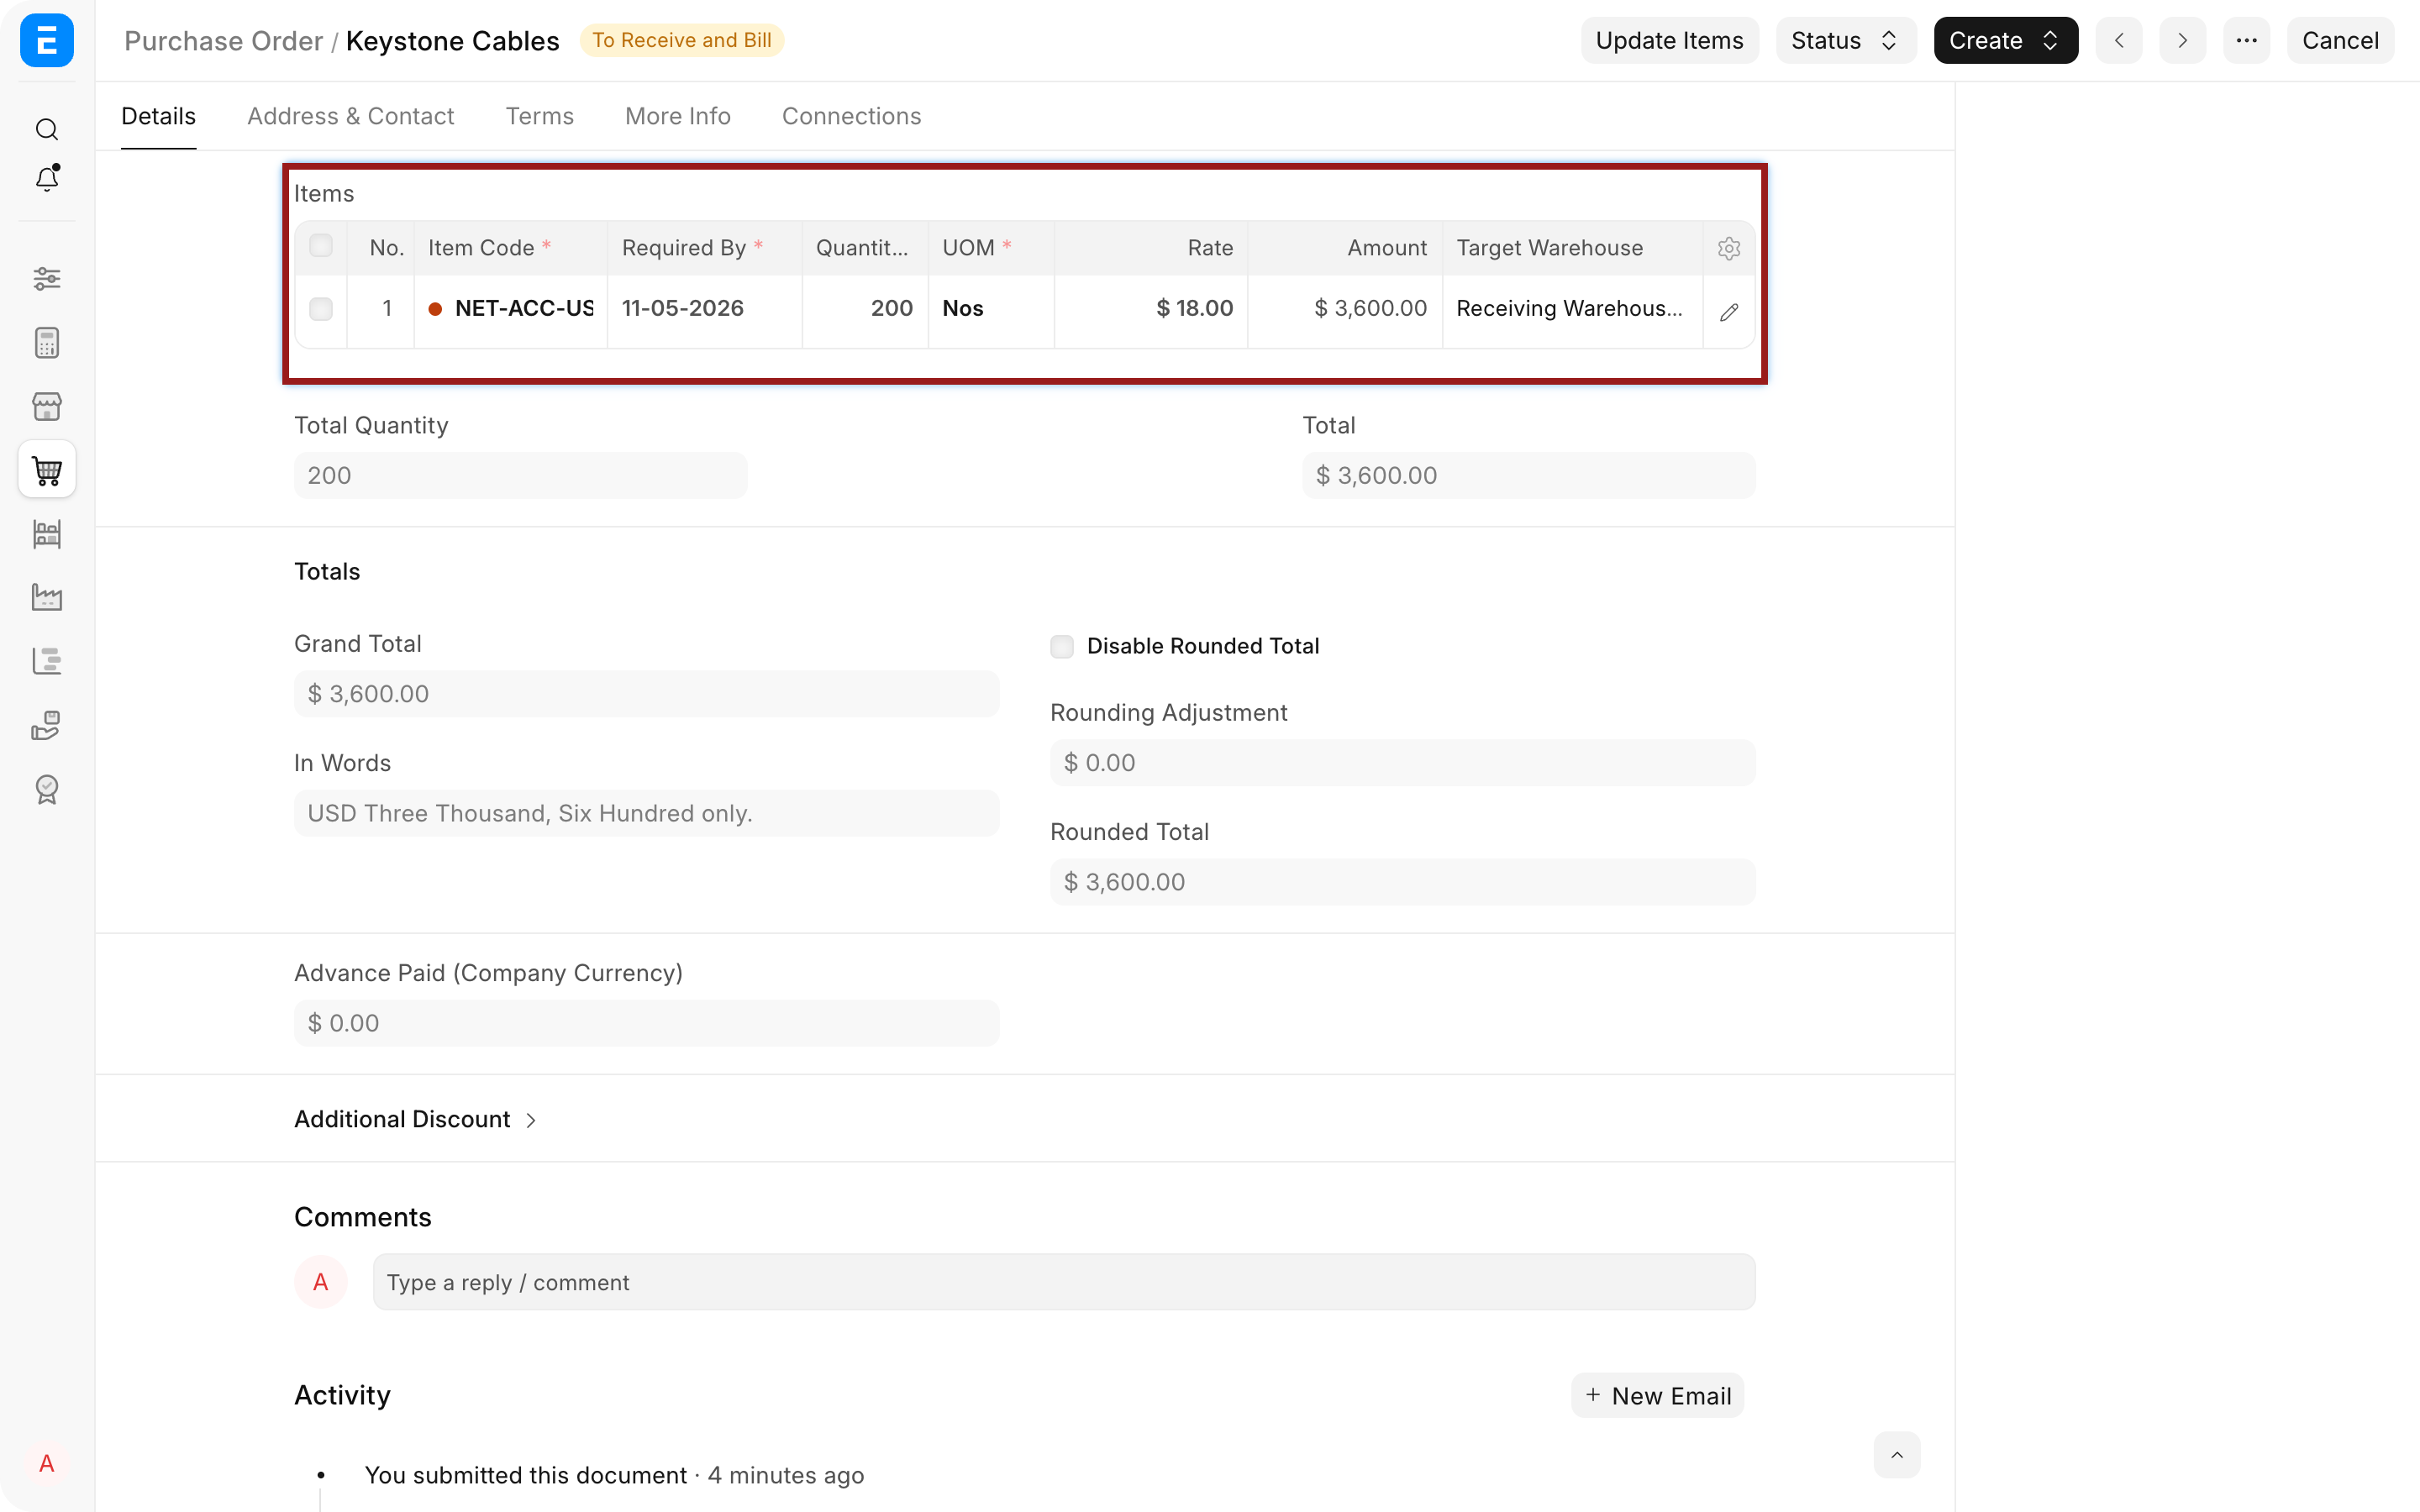Click the New Email button
Screen dimensions: 2420x1512
(x=1658, y=1395)
